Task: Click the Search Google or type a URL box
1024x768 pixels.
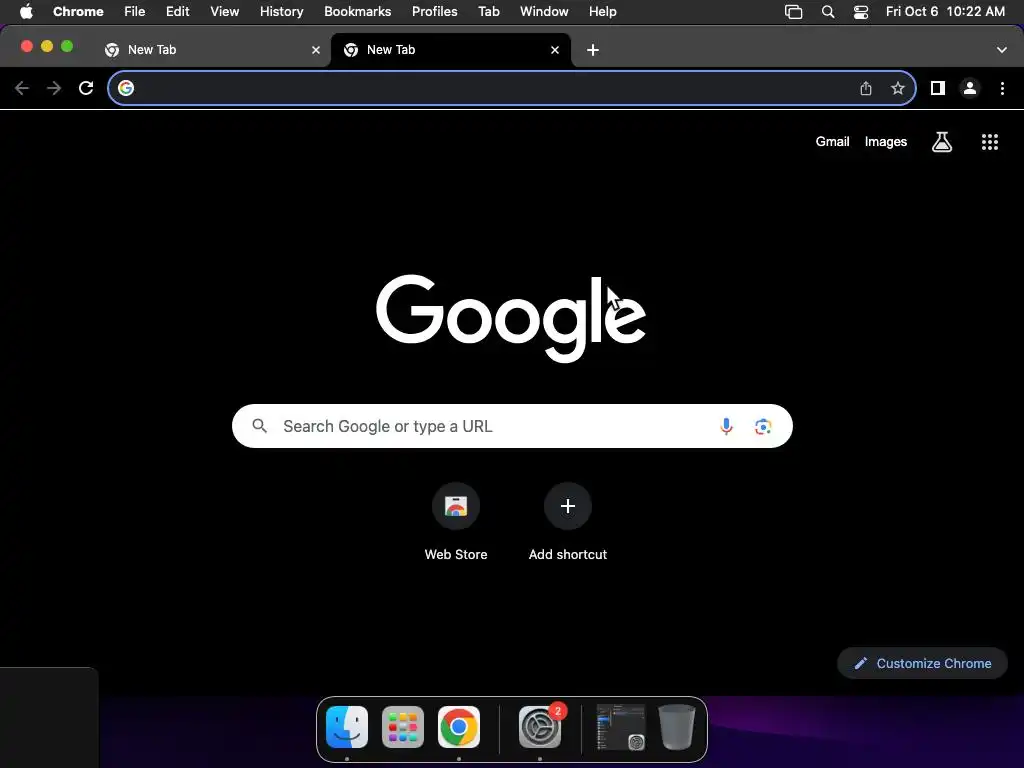Action: [x=512, y=426]
